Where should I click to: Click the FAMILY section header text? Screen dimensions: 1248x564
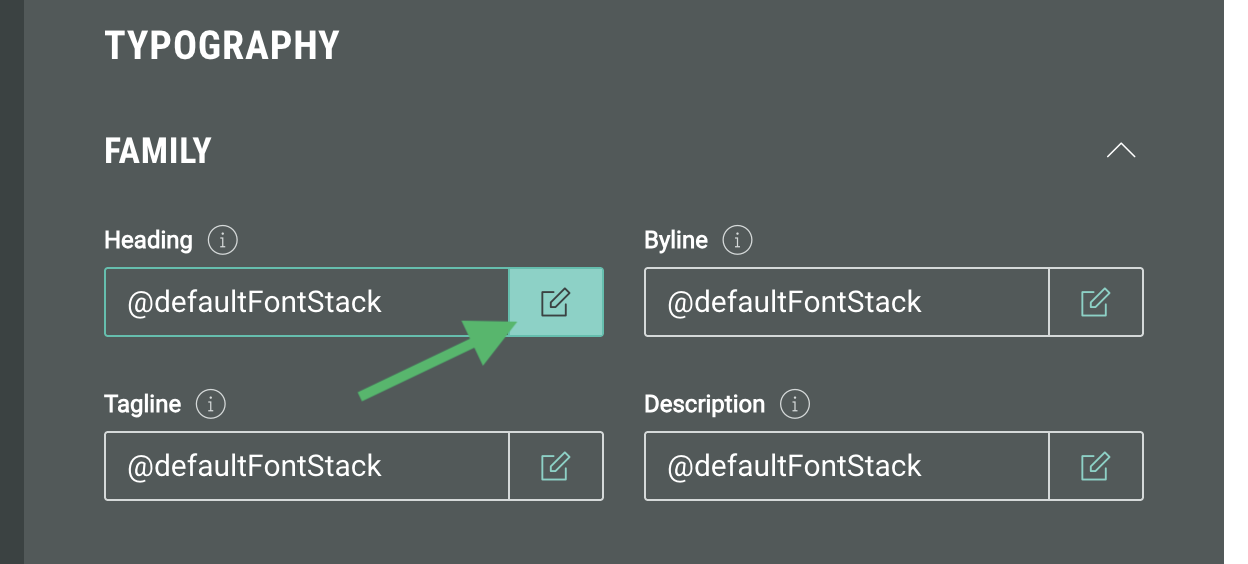pos(158,151)
